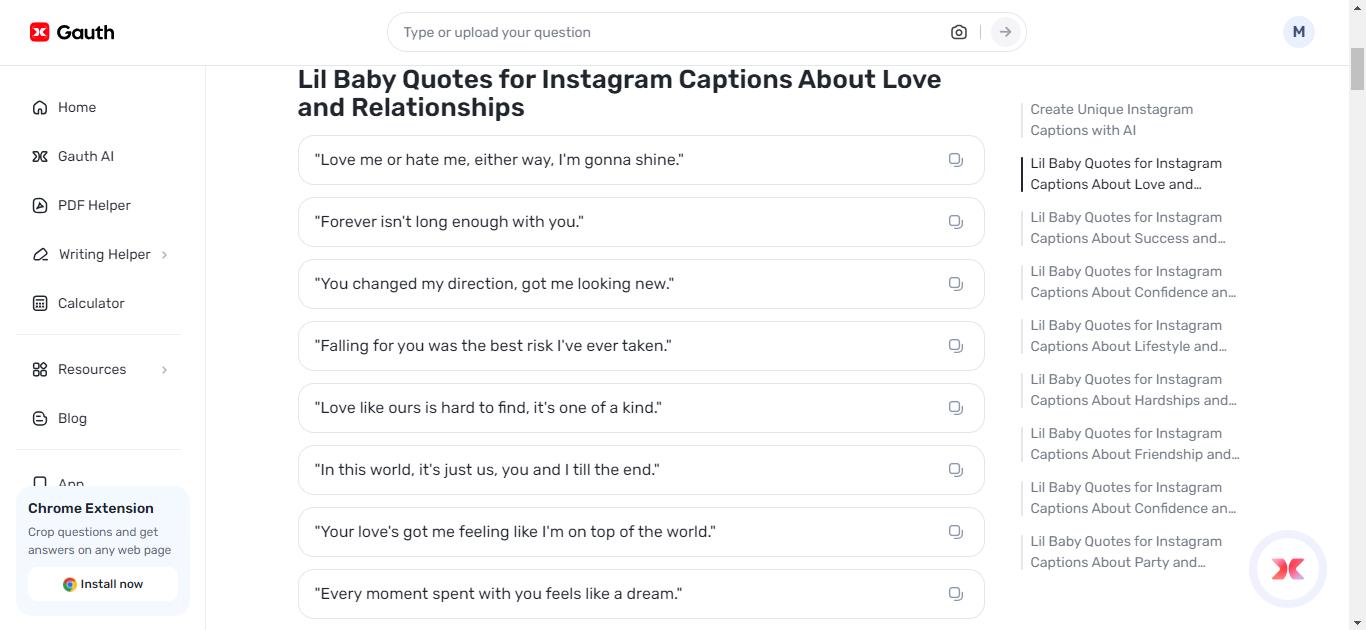Open the floating Gauth chat bubble
The height and width of the screenshot is (630, 1366).
[x=1288, y=568]
